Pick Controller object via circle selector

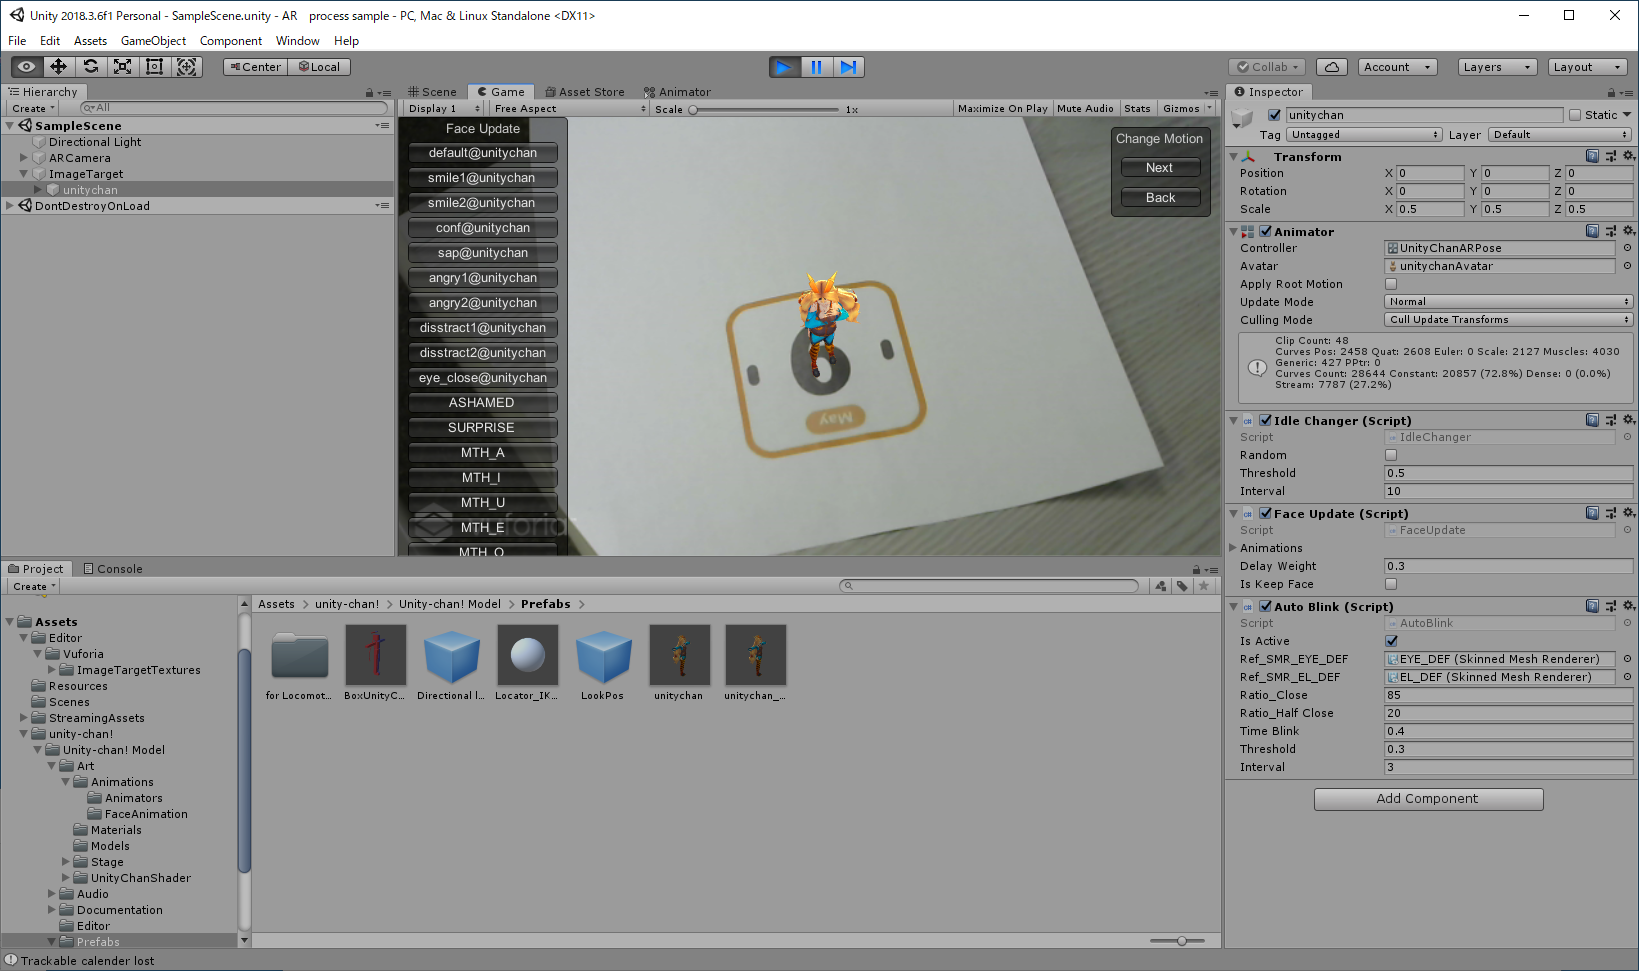[1627, 248]
